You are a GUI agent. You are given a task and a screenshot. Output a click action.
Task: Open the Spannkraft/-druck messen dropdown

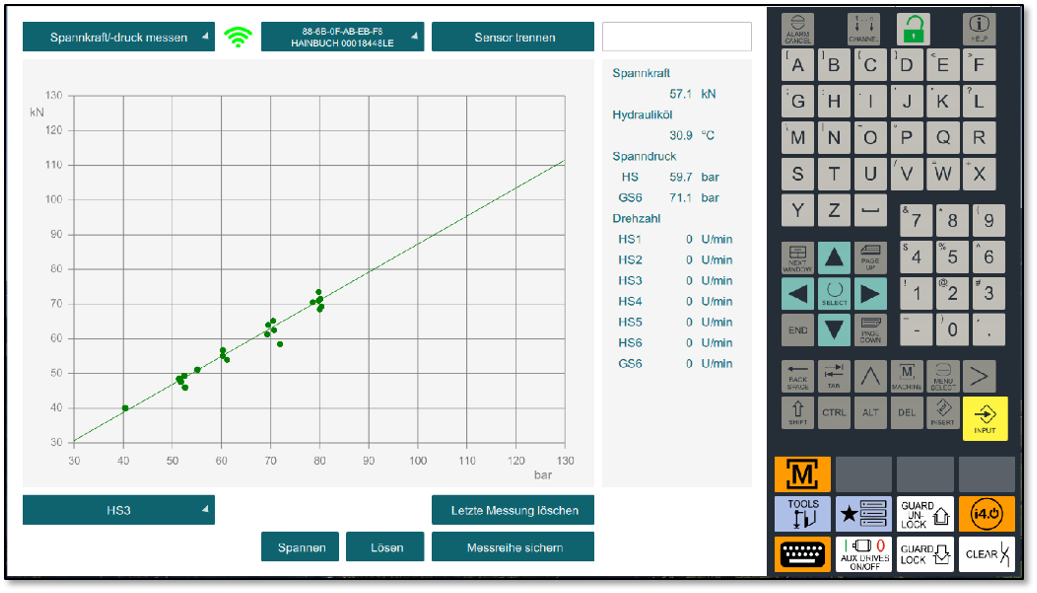tap(118, 37)
